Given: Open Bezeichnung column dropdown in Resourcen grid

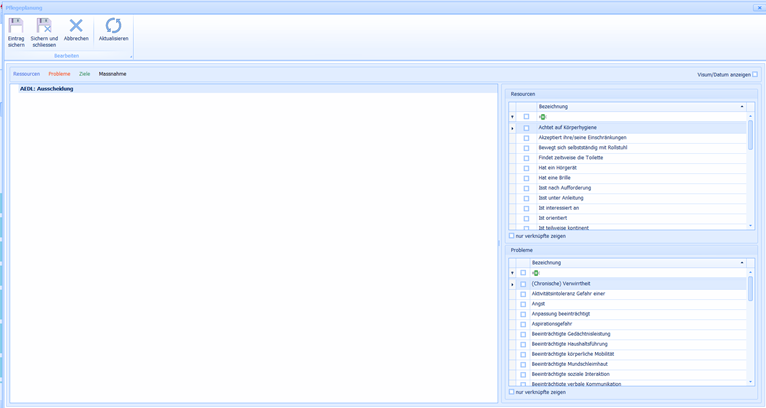Looking at the screenshot, I should [x=742, y=107].
